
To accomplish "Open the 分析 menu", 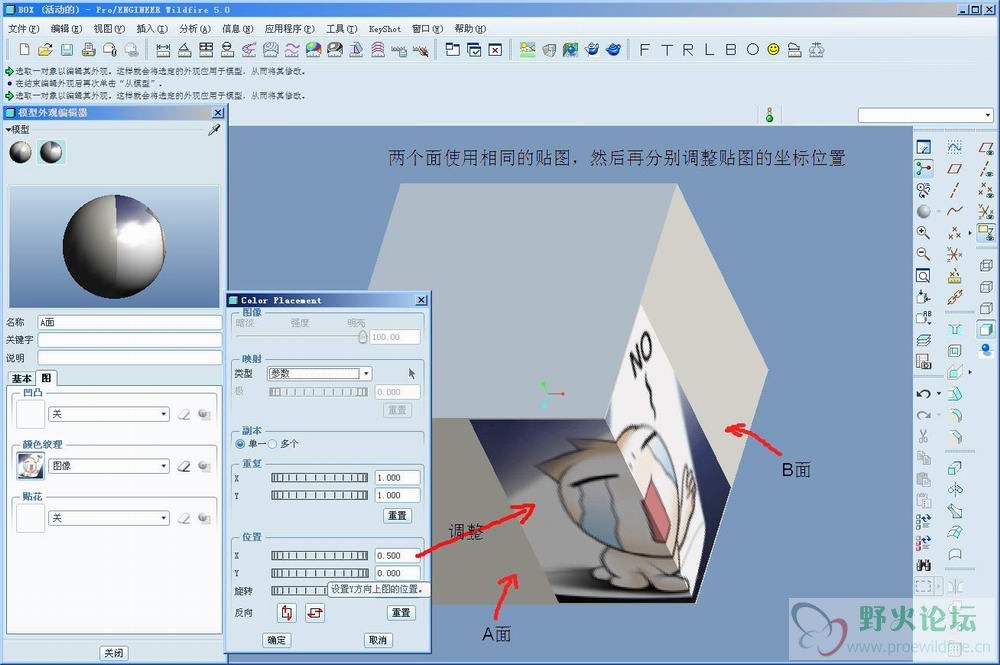I will click(x=195, y=29).
